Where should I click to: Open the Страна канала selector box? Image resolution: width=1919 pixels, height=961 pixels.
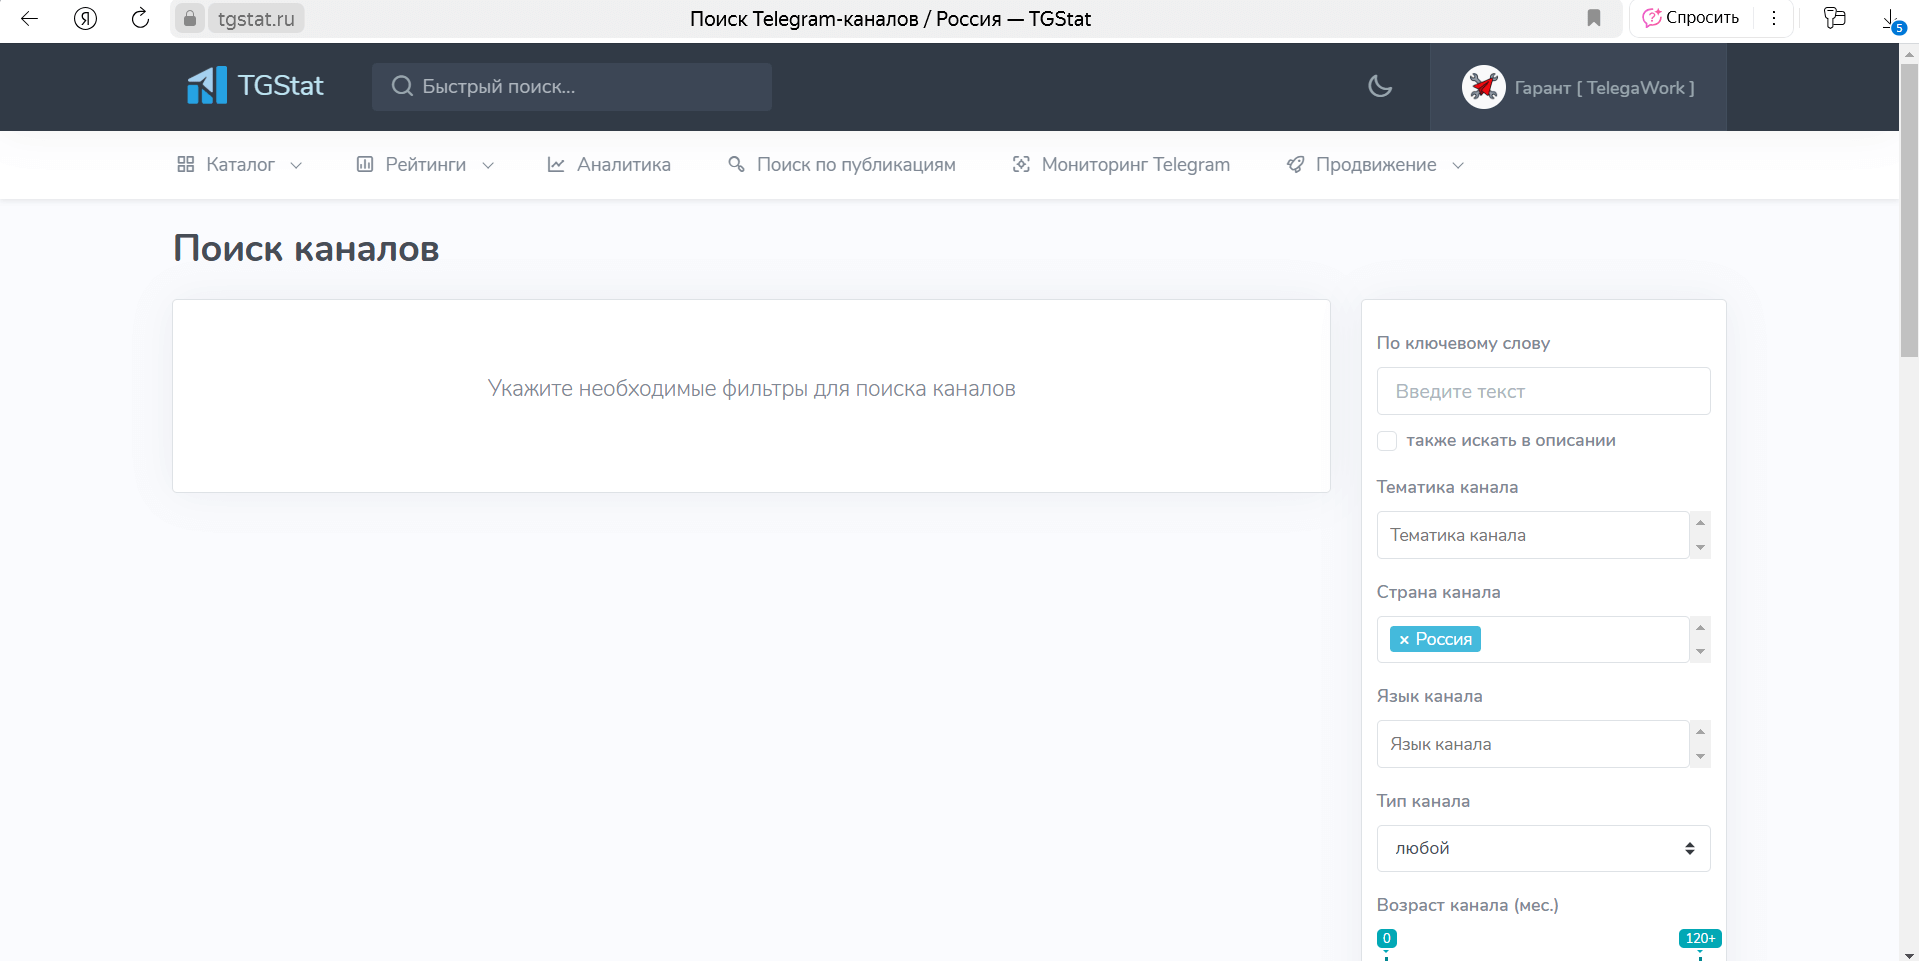coord(1532,639)
